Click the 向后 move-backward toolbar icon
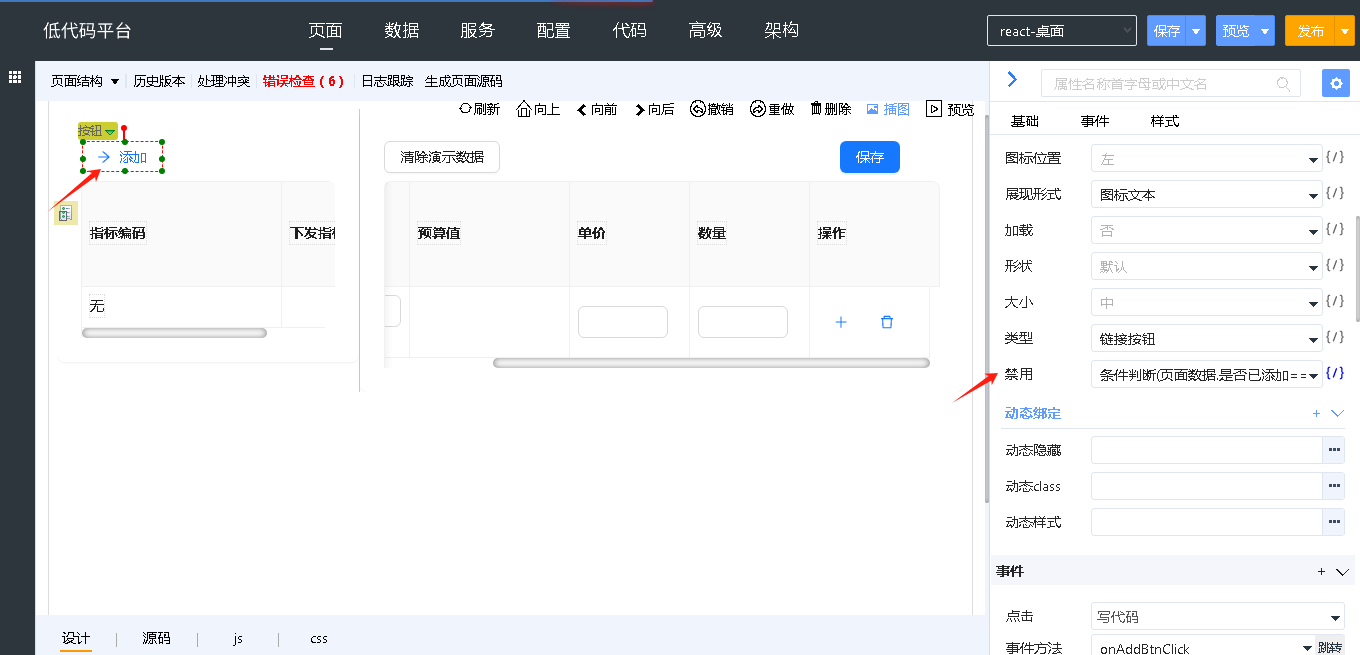 (x=640, y=110)
